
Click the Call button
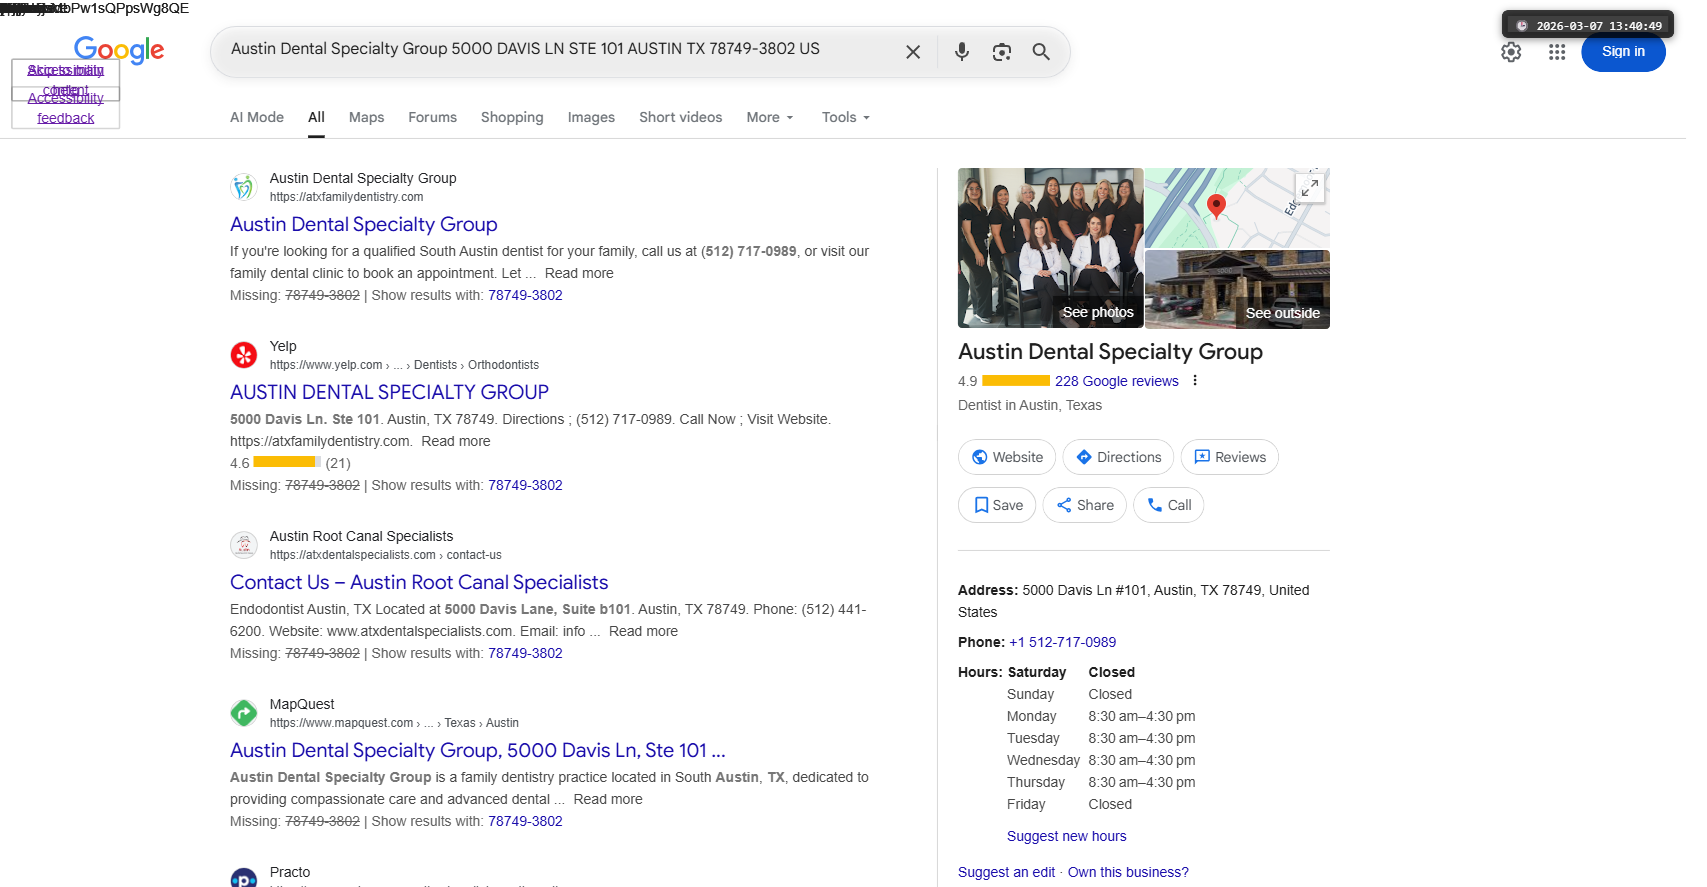[1169, 505]
